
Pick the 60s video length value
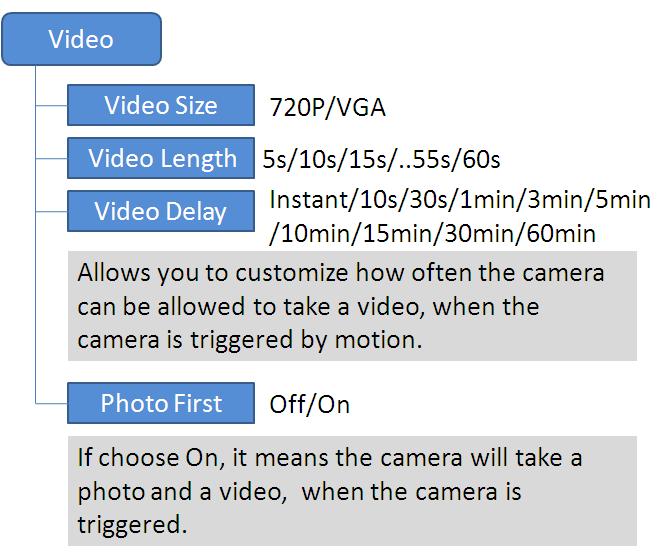481,159
